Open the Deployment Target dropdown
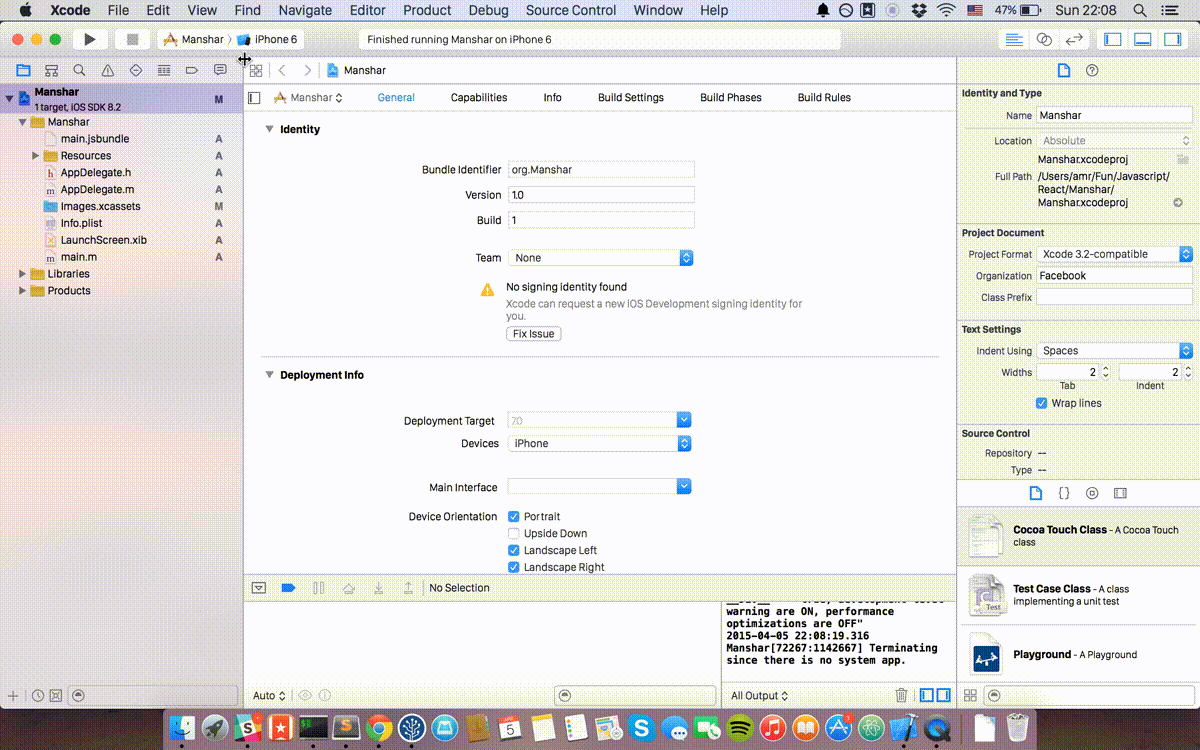This screenshot has width=1200, height=750. [684, 421]
